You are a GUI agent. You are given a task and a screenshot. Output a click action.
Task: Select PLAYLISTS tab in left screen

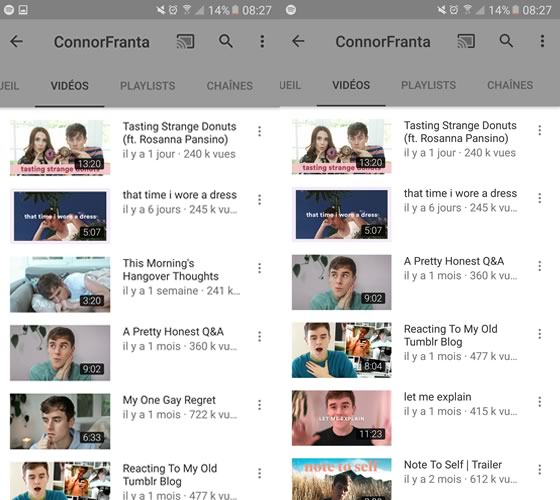[148, 86]
